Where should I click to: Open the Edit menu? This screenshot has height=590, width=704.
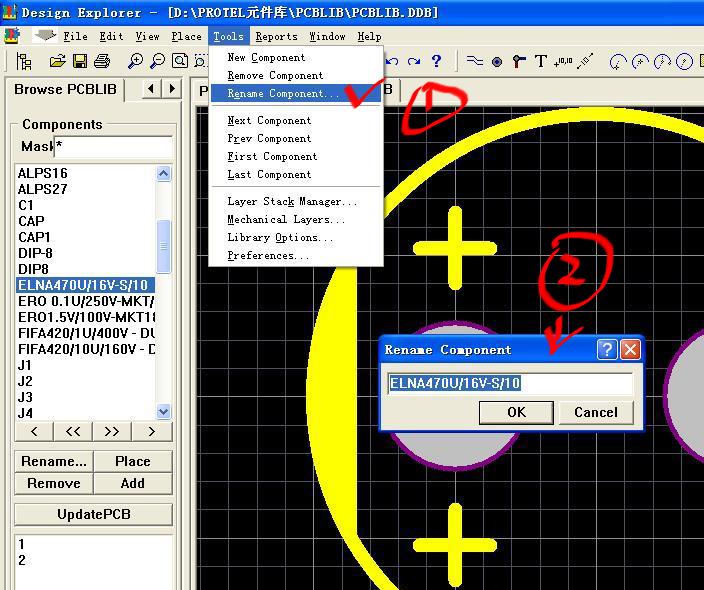(x=111, y=36)
